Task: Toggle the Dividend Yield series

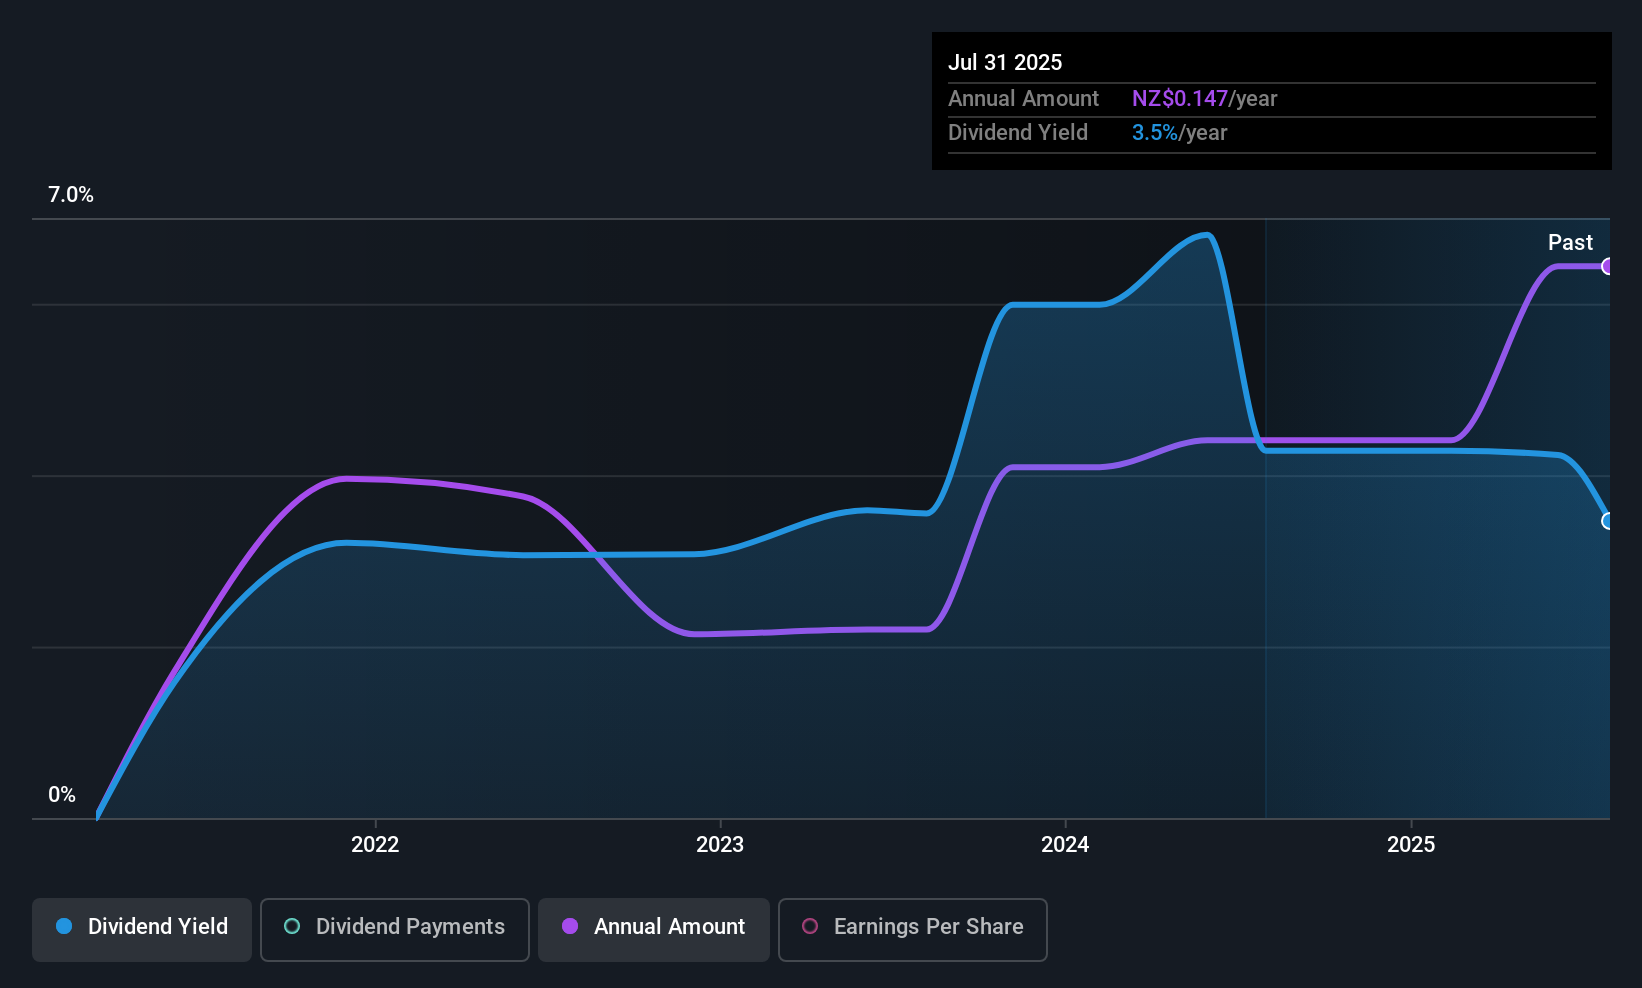Action: click(142, 930)
